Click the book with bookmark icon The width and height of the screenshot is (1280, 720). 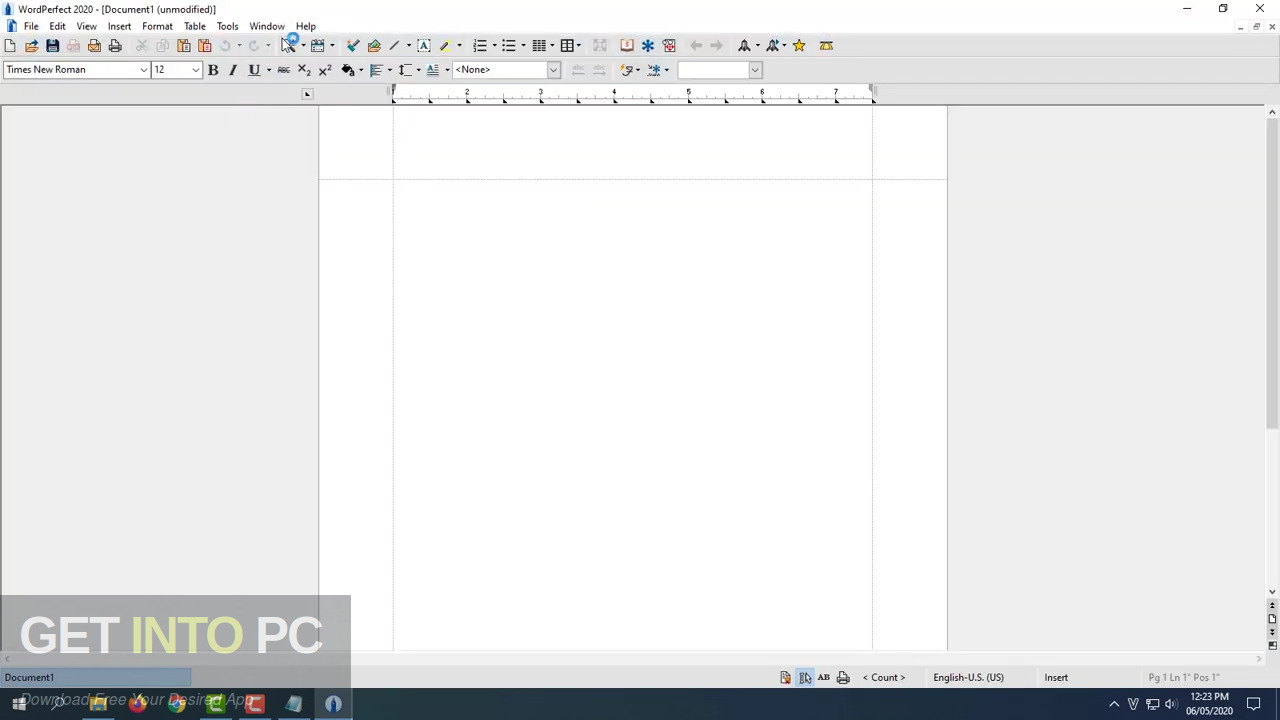coord(627,46)
